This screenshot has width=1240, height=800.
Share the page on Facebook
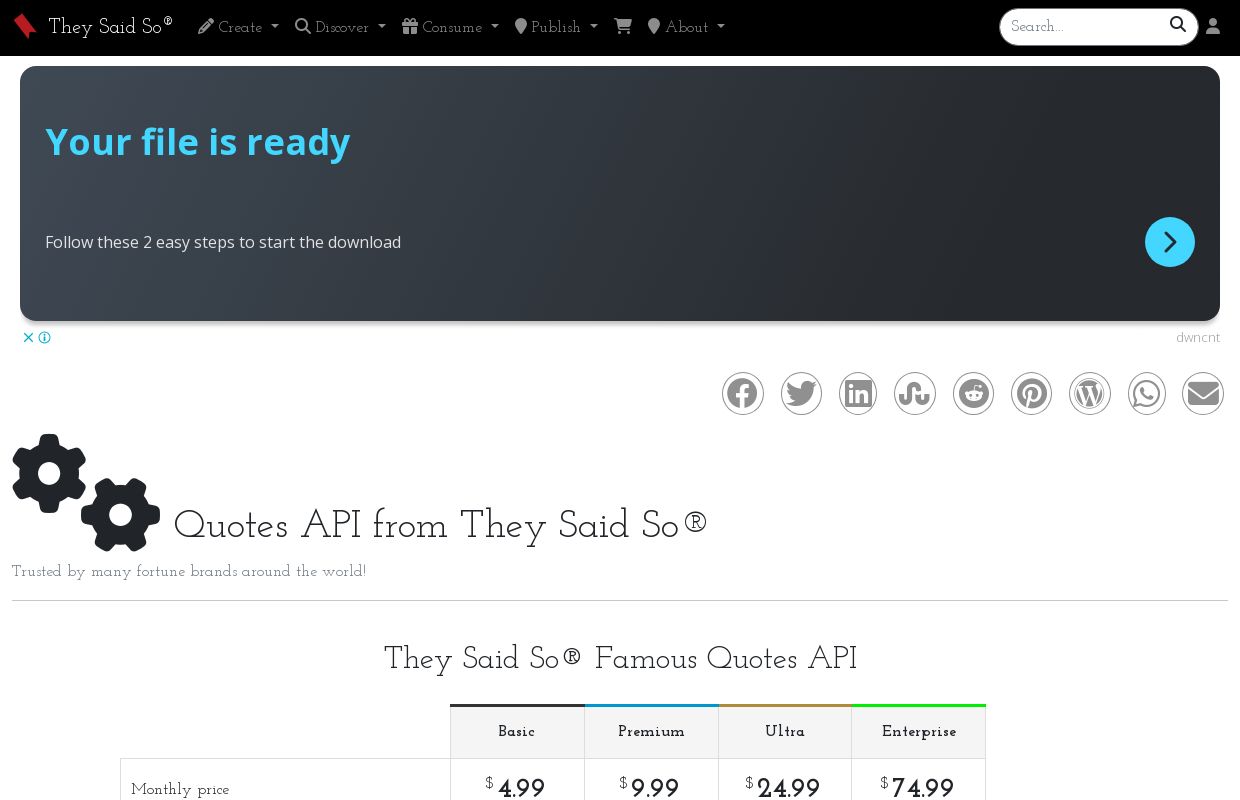[x=743, y=394]
